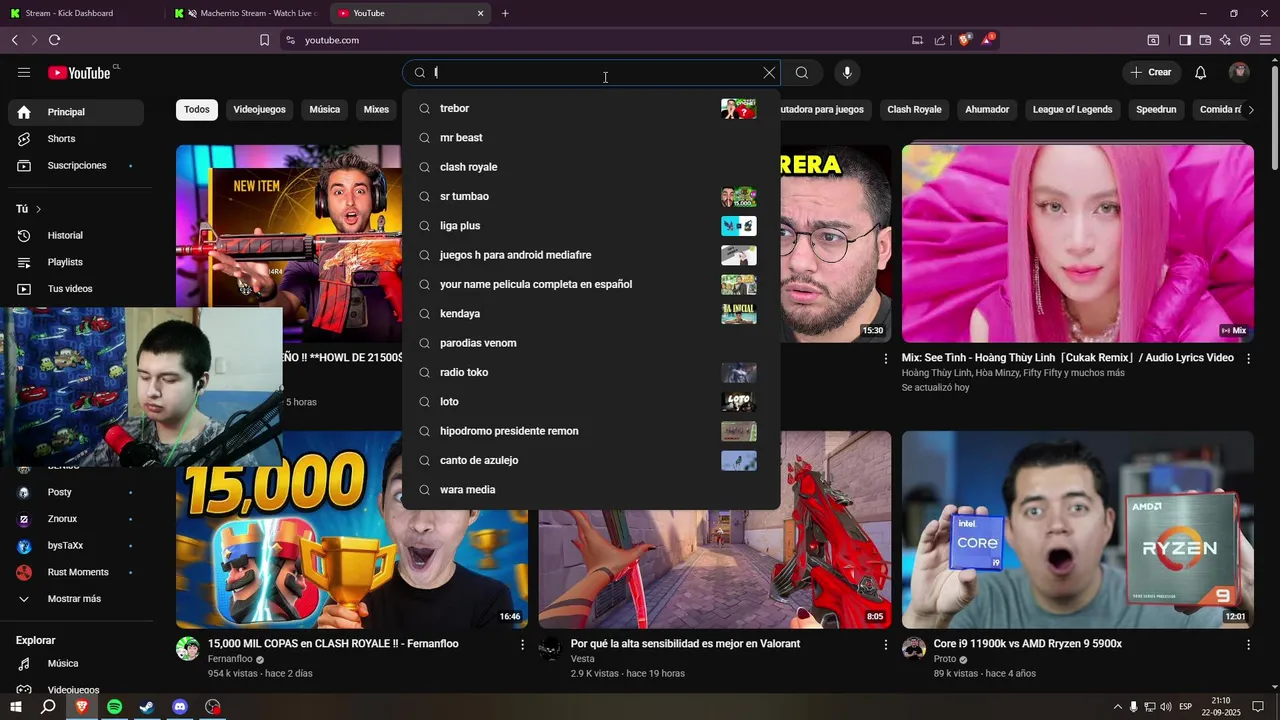Image resolution: width=1280 pixels, height=720 pixels.
Task: Select the 'League of Legends' filter chip
Action: [1072, 110]
